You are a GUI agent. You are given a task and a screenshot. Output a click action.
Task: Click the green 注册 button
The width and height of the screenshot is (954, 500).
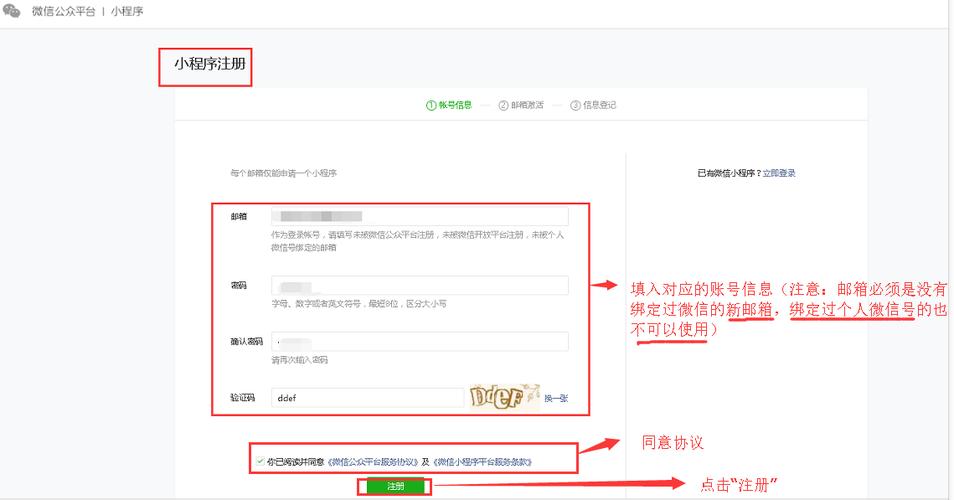click(x=395, y=486)
